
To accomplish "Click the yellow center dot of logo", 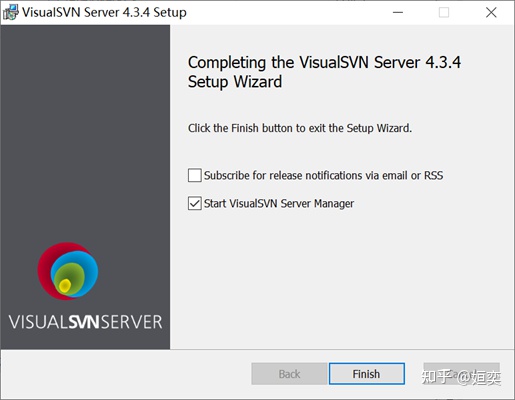I will click(x=65, y=286).
